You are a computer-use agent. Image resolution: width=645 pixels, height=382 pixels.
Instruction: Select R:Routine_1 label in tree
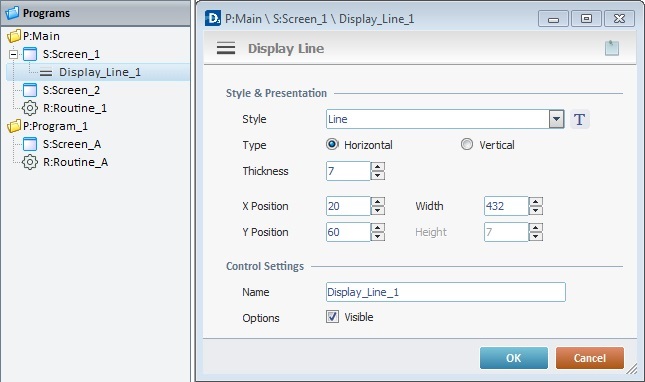point(75,108)
